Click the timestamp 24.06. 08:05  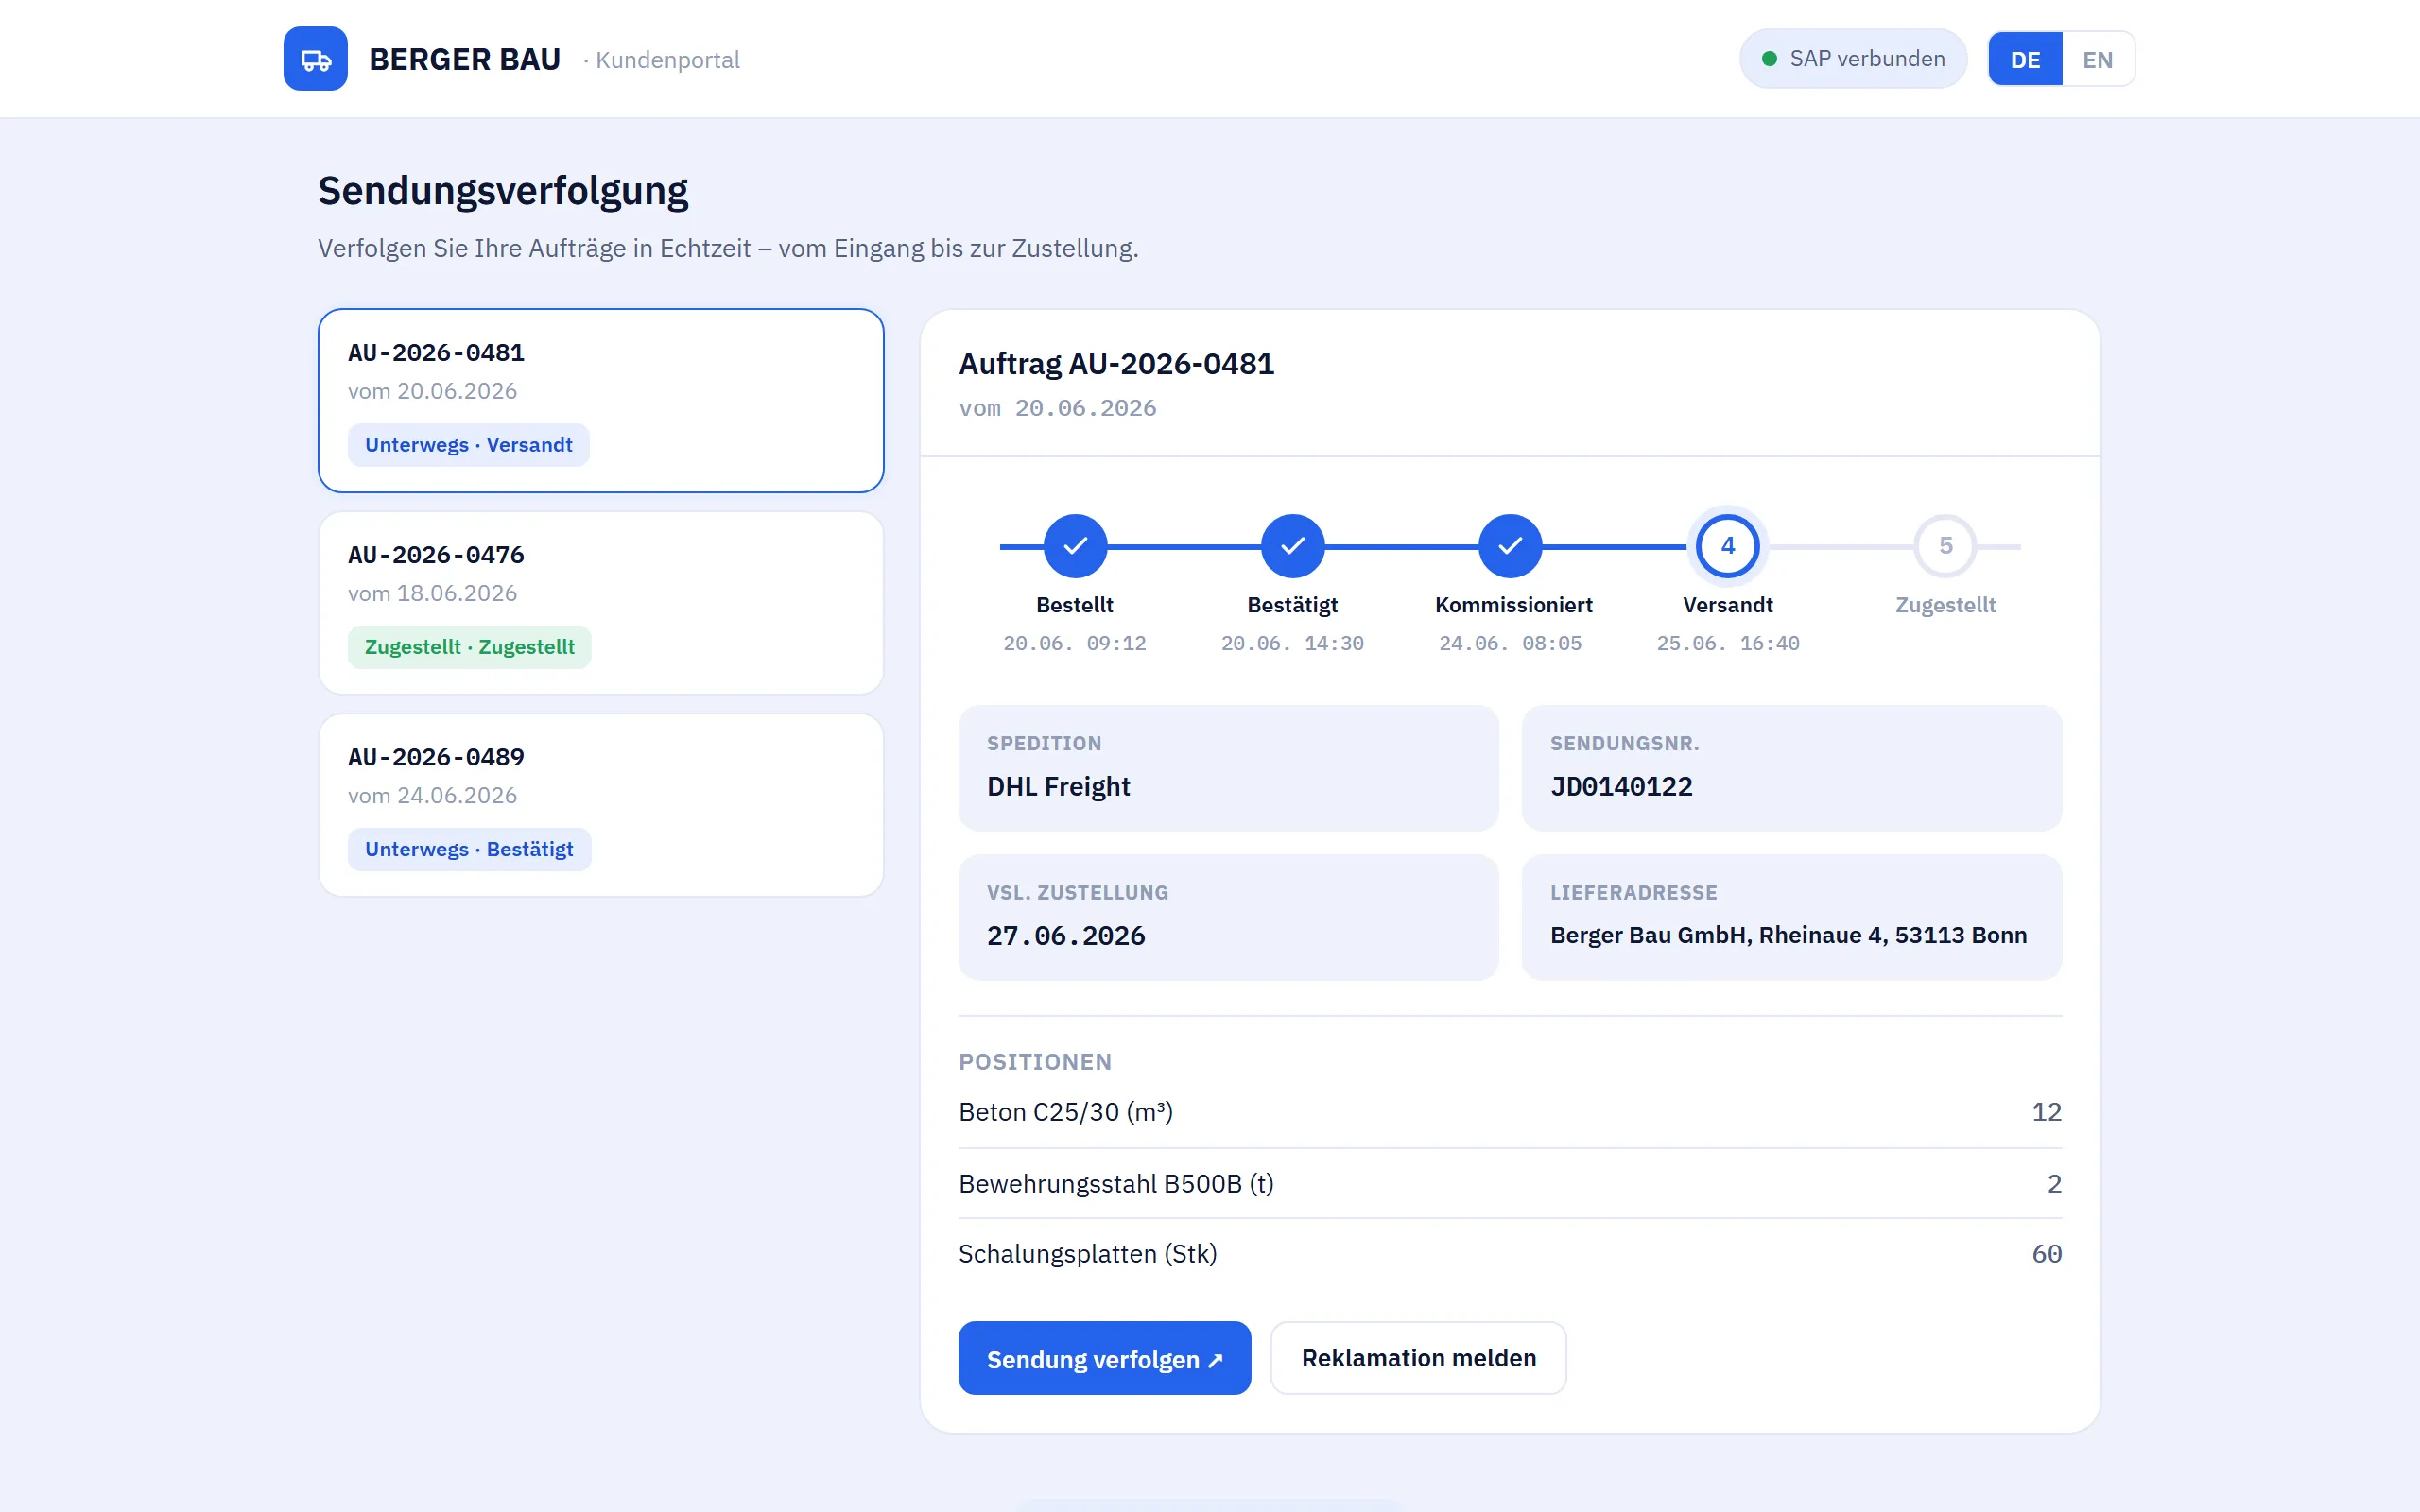coord(1510,644)
